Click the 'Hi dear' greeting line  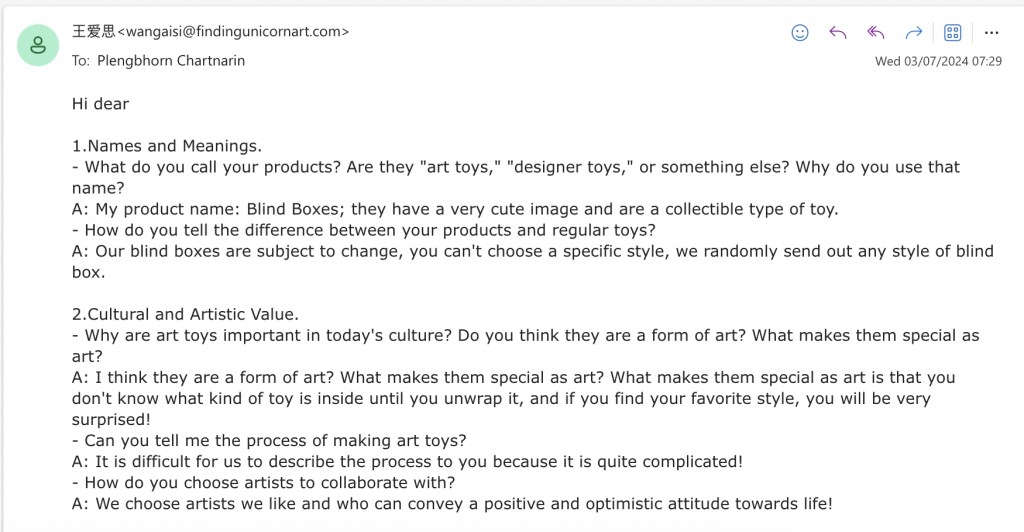point(101,104)
